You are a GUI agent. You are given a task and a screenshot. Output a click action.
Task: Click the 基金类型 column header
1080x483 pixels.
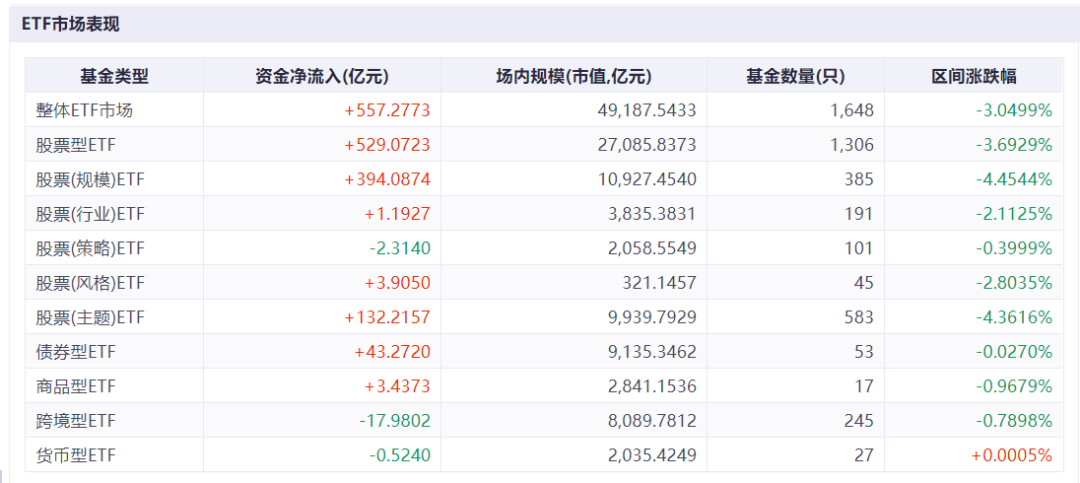[114, 76]
